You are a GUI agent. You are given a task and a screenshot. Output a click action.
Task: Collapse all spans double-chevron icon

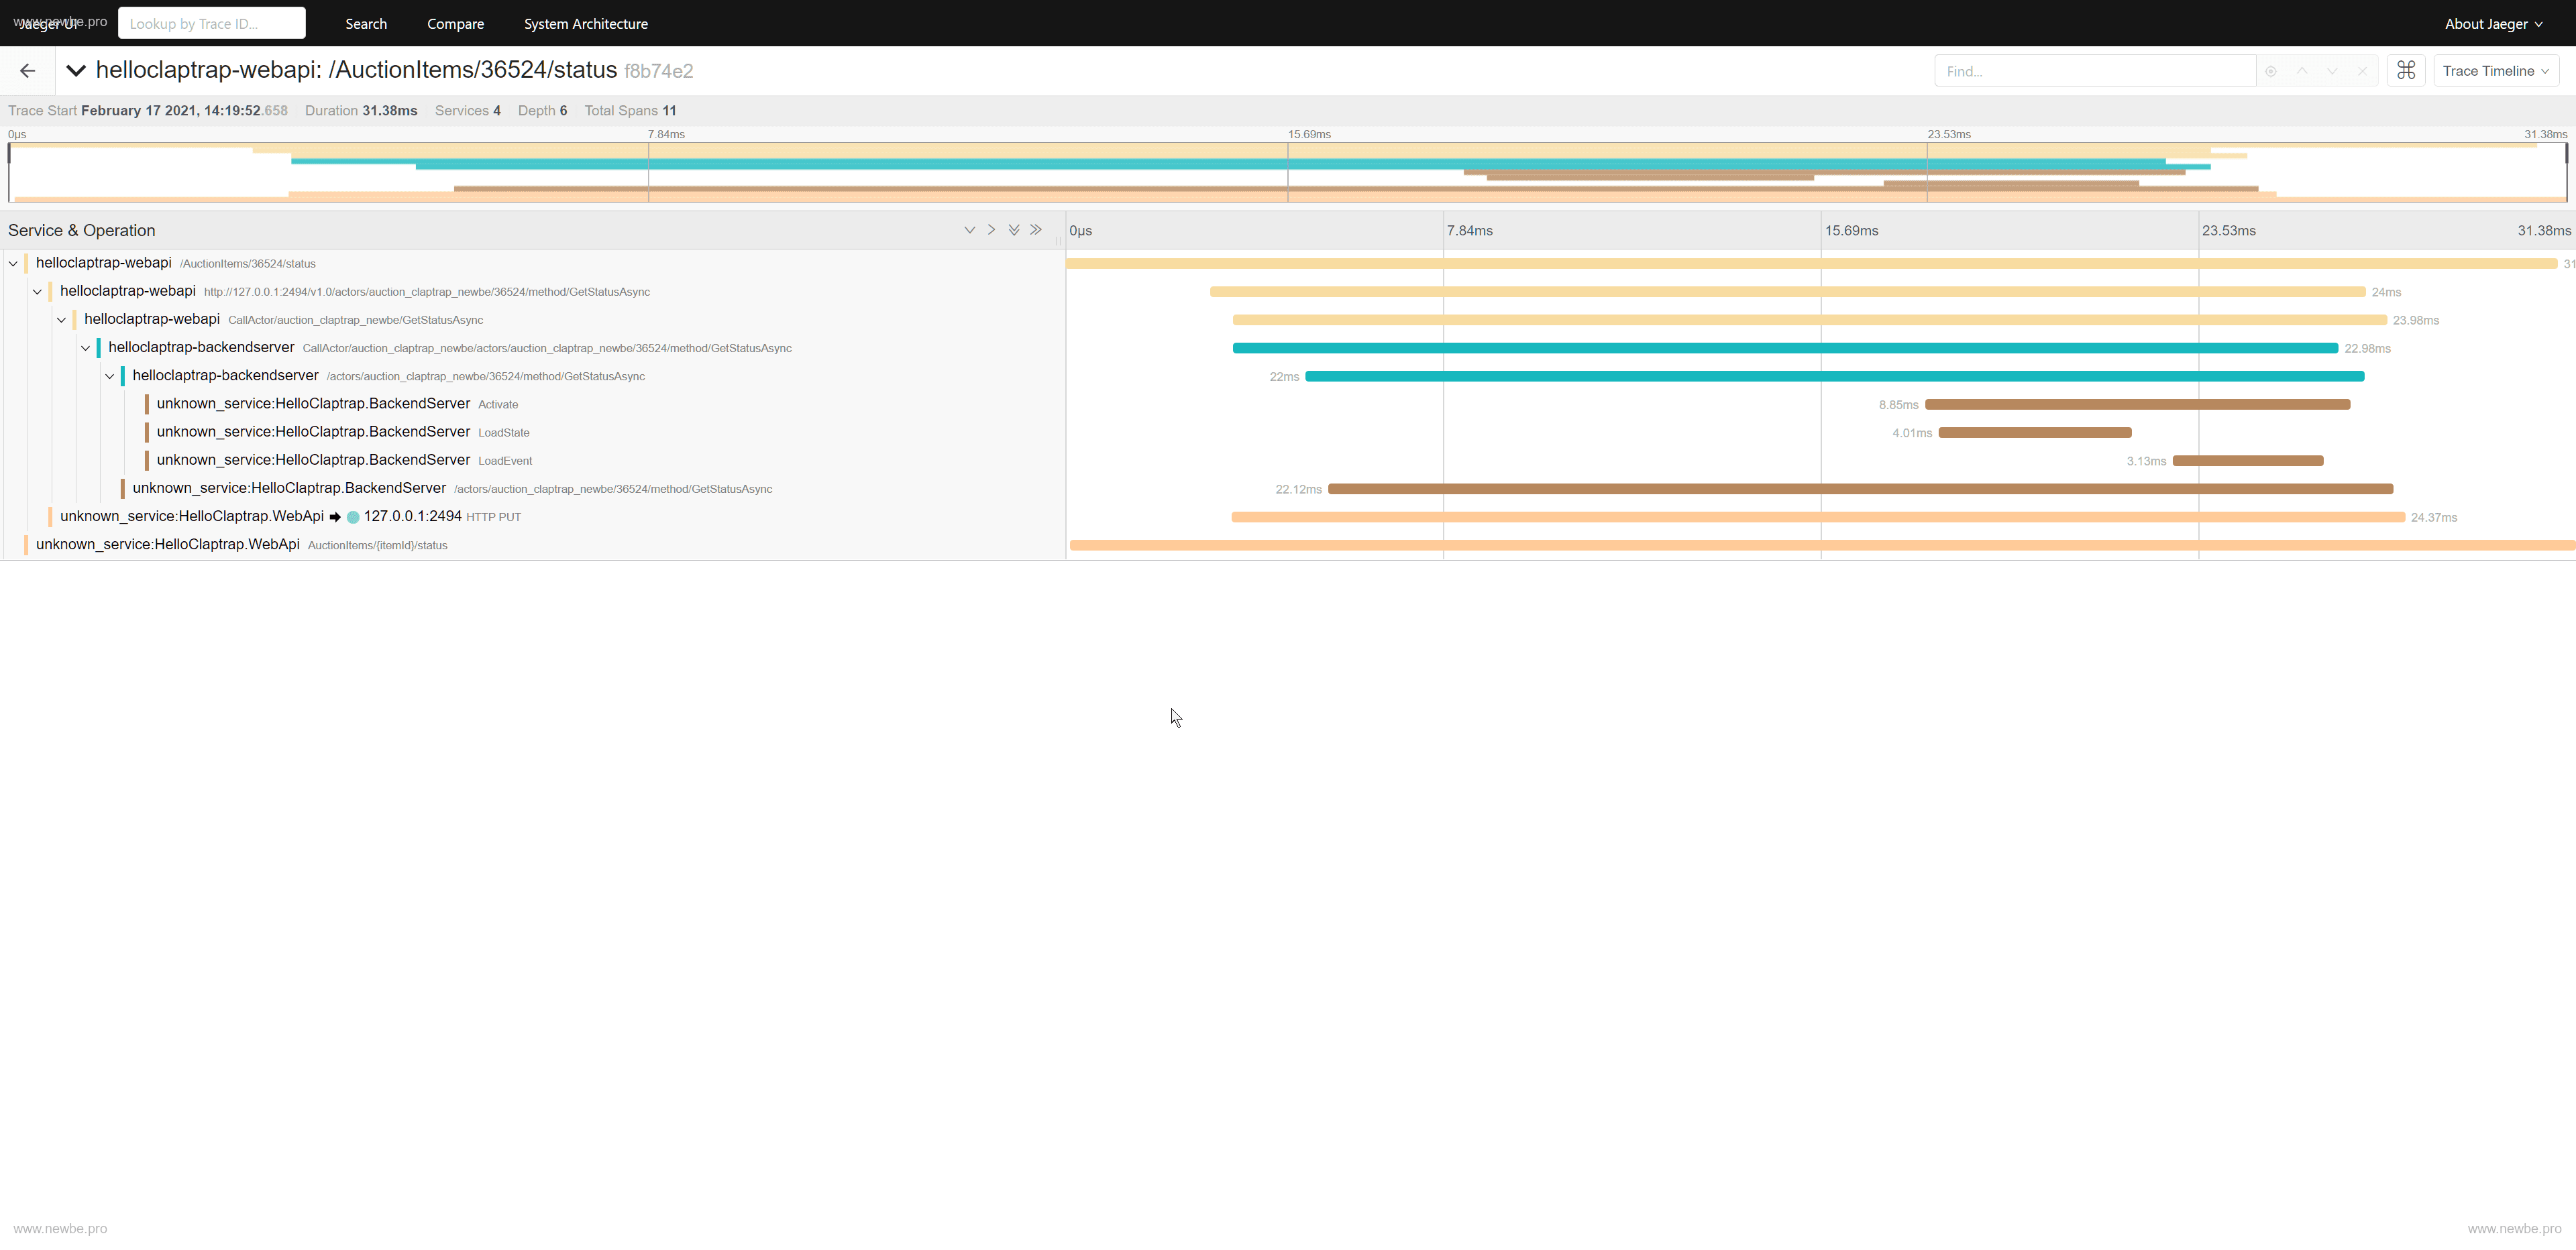(x=1014, y=230)
